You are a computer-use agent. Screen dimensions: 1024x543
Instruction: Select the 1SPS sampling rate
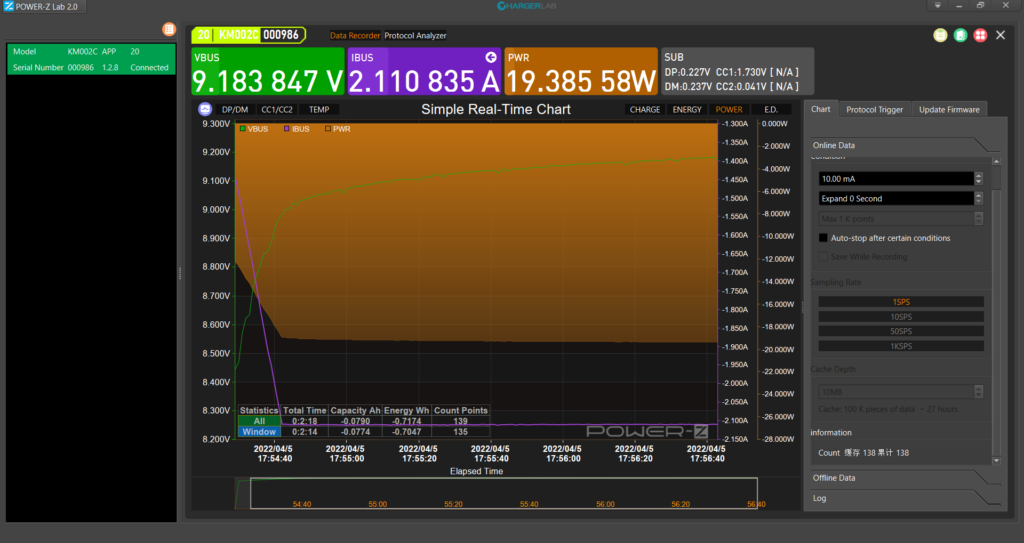click(x=901, y=302)
